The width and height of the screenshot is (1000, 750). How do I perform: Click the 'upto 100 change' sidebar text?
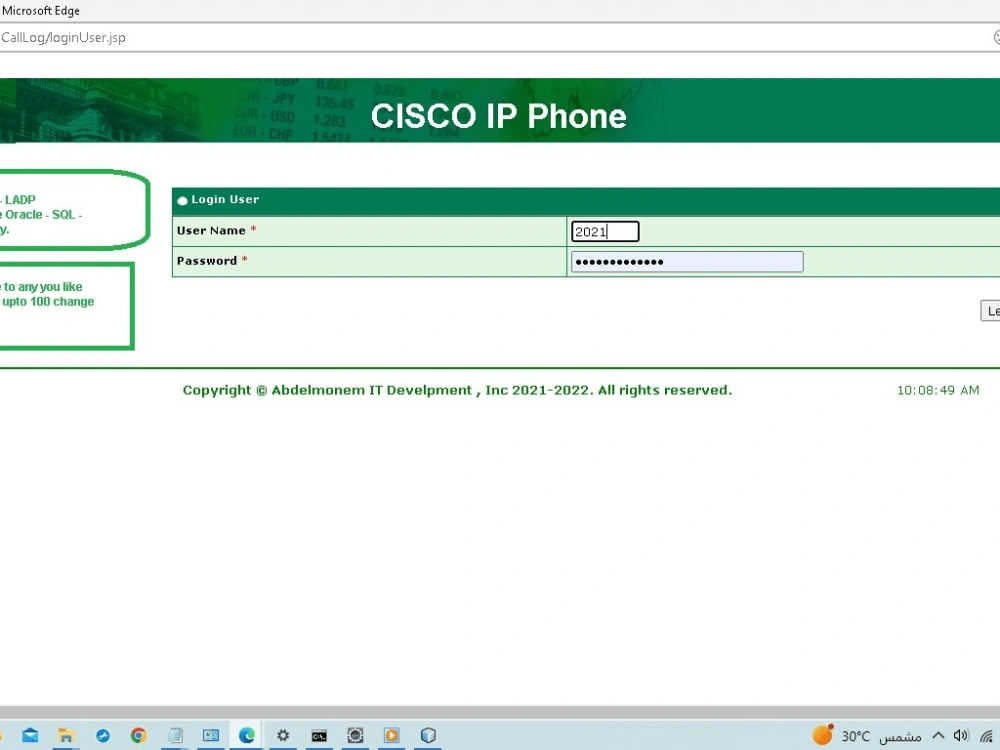48,302
